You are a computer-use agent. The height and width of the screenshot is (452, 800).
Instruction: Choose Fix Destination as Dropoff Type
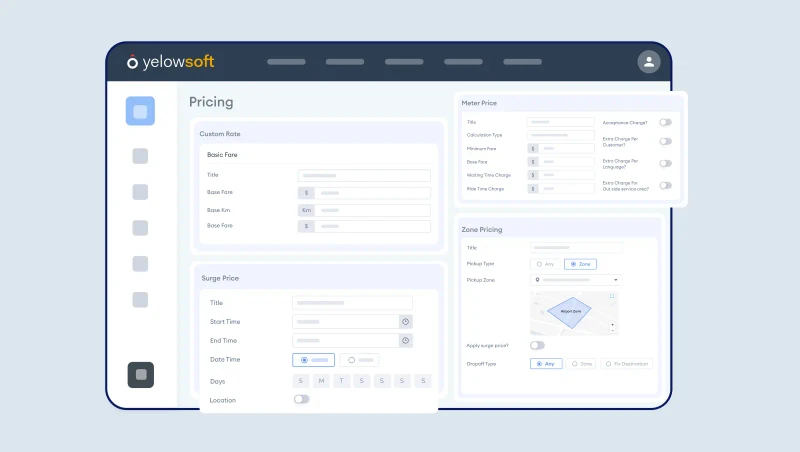click(x=627, y=364)
